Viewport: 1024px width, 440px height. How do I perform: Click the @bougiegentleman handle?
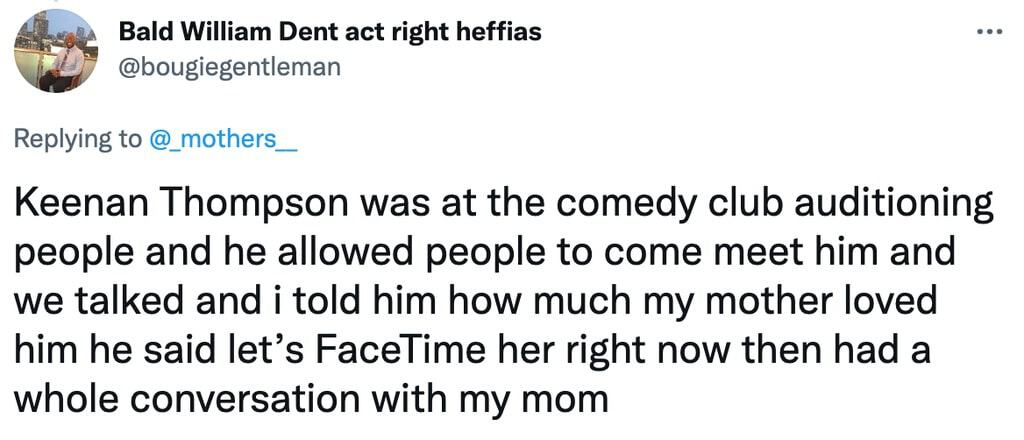(x=229, y=67)
